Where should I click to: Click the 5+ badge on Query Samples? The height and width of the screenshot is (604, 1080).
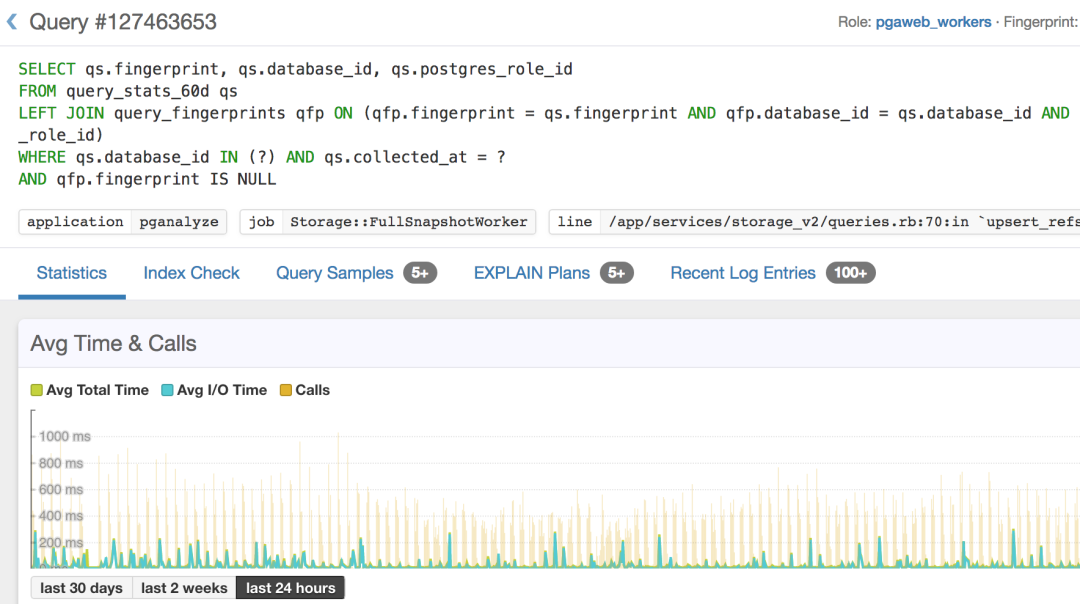(420, 273)
